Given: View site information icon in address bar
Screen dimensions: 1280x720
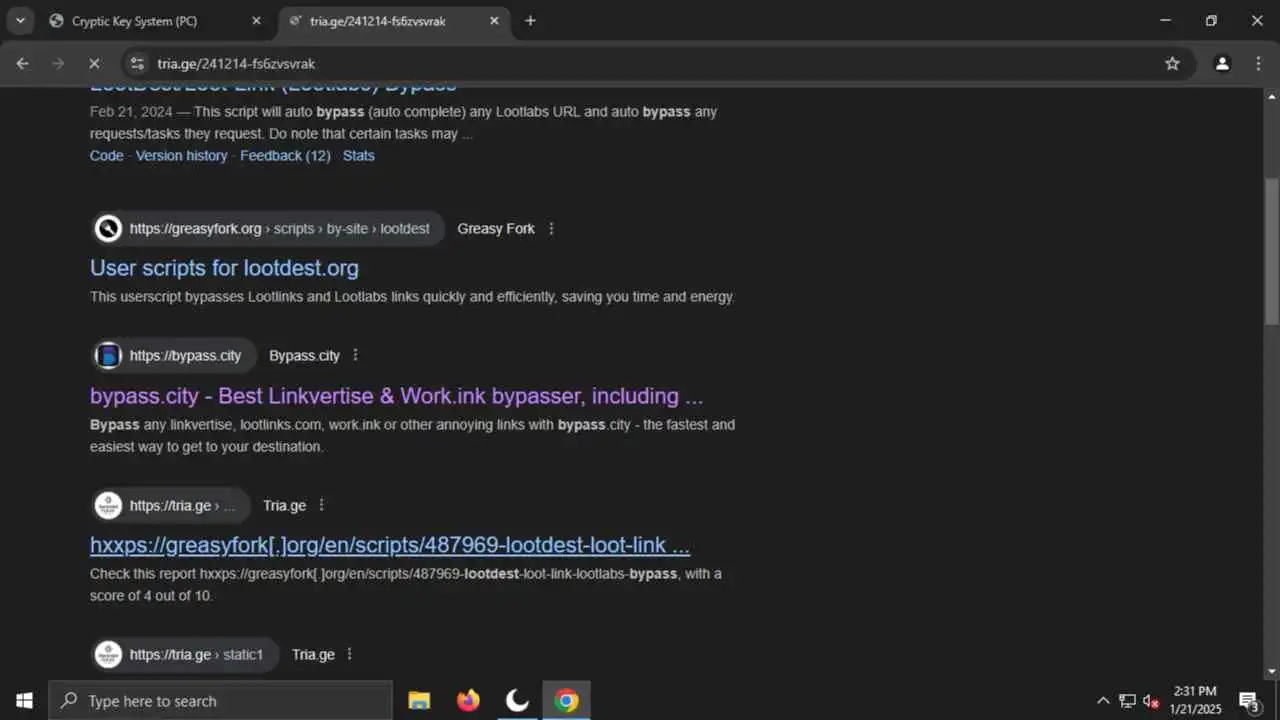Looking at the screenshot, I should [138, 63].
